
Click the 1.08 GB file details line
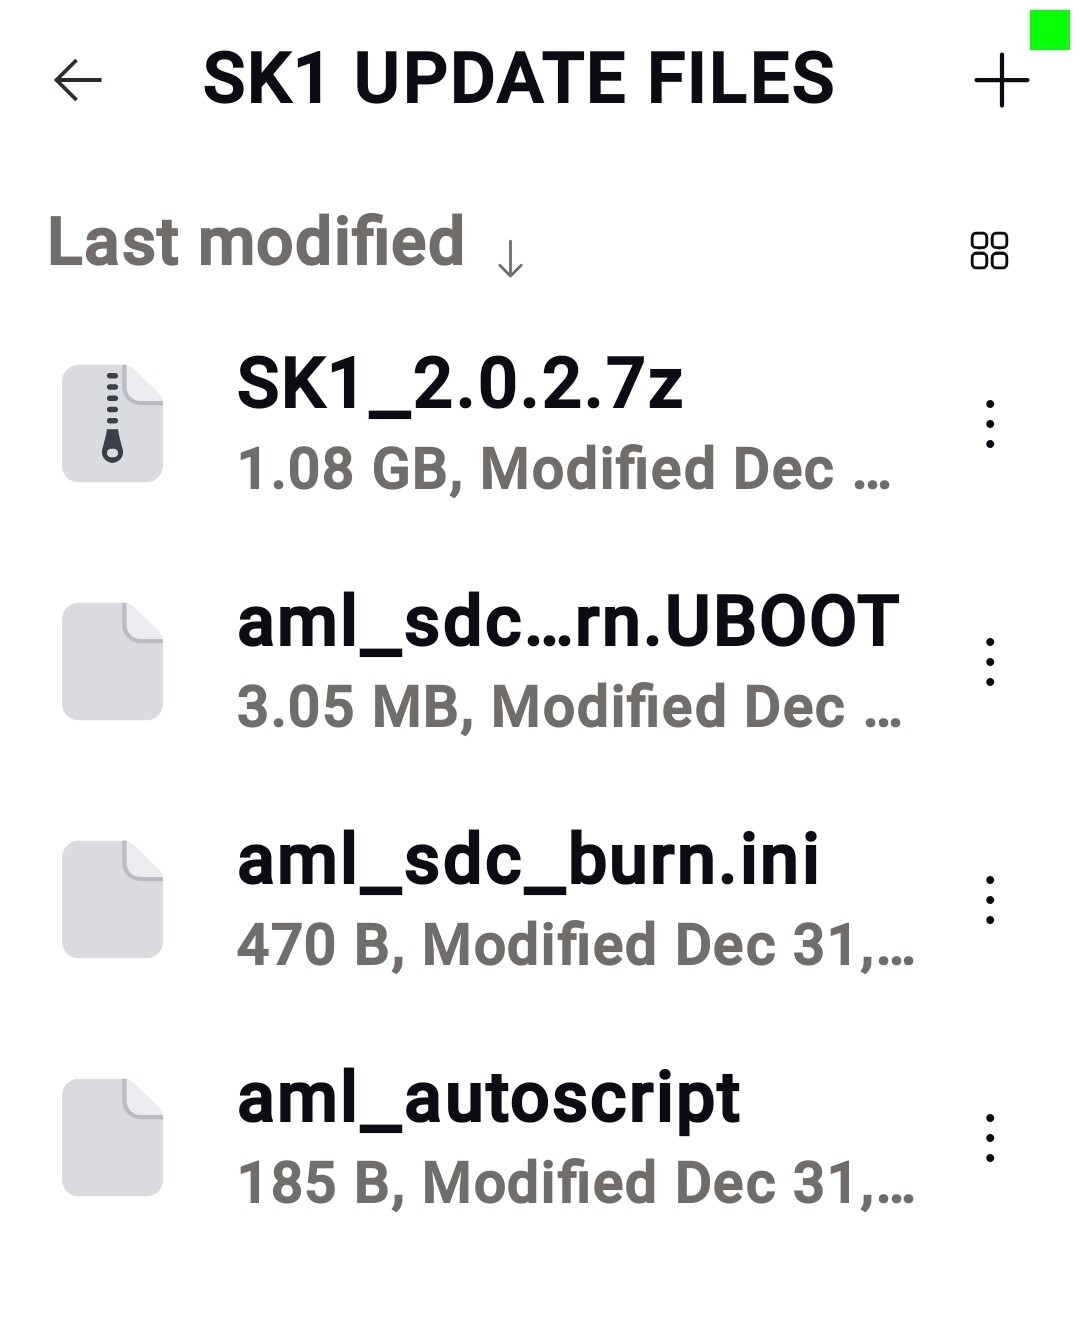pos(563,469)
